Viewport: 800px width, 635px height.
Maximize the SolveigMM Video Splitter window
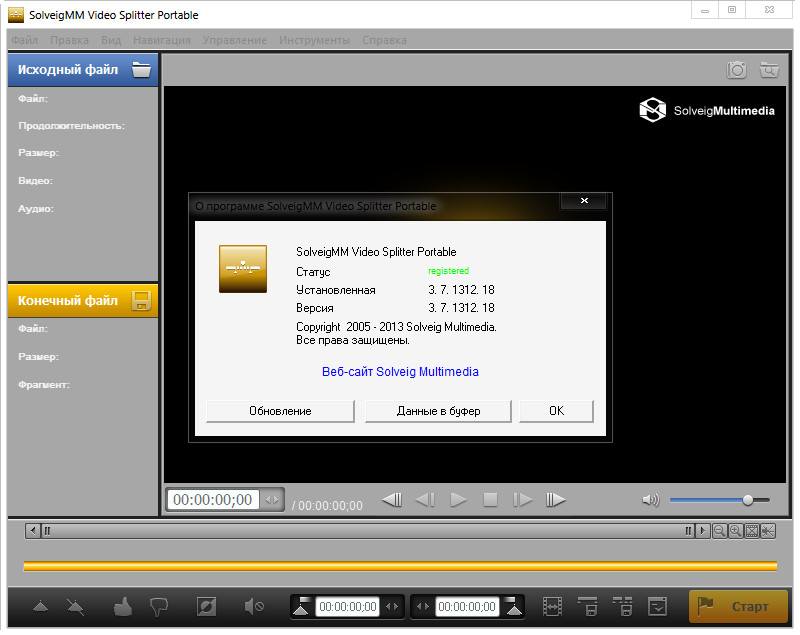[732, 10]
